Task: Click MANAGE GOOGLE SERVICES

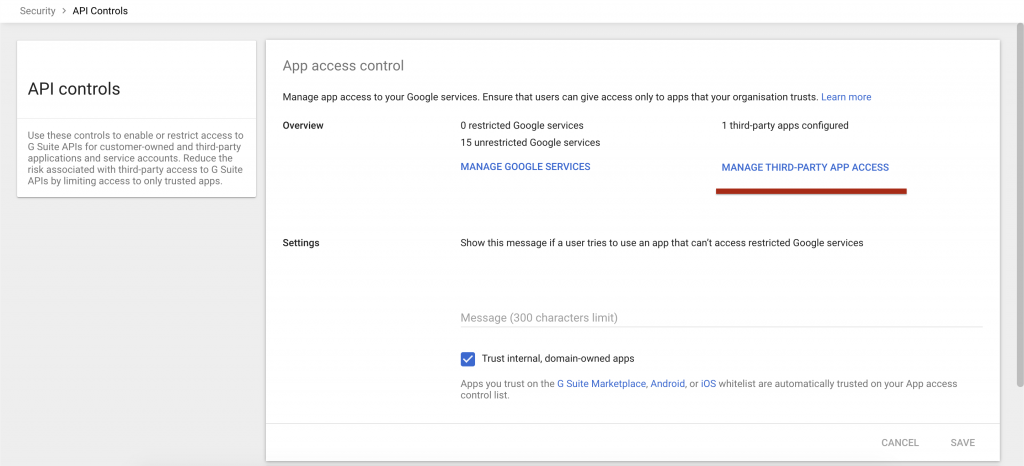Action: pyautogui.click(x=525, y=166)
